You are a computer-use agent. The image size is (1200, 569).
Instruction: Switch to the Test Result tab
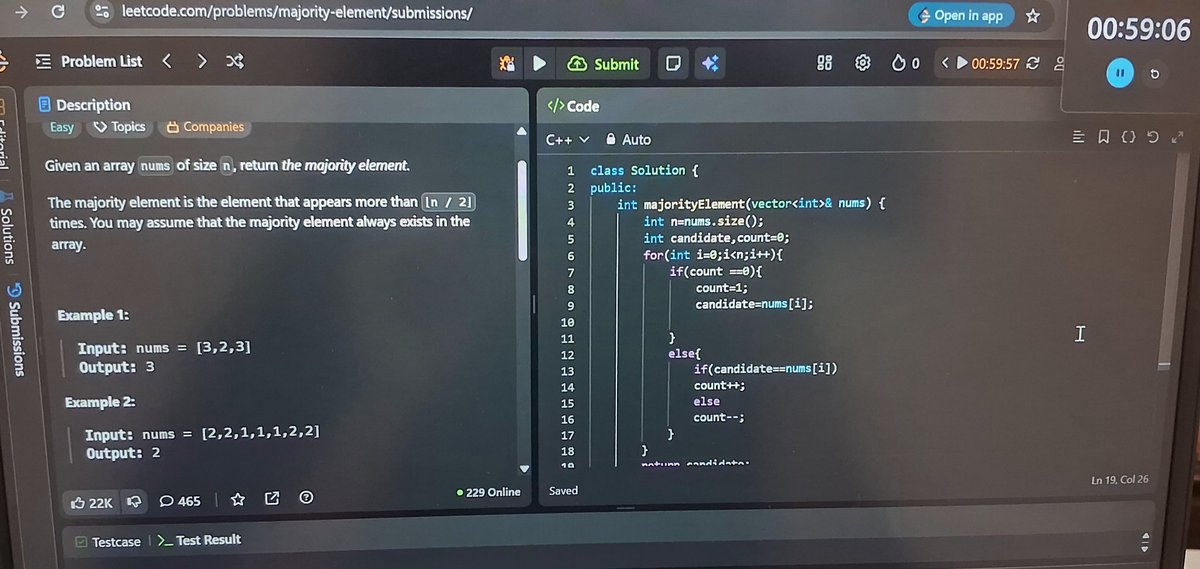pos(199,540)
